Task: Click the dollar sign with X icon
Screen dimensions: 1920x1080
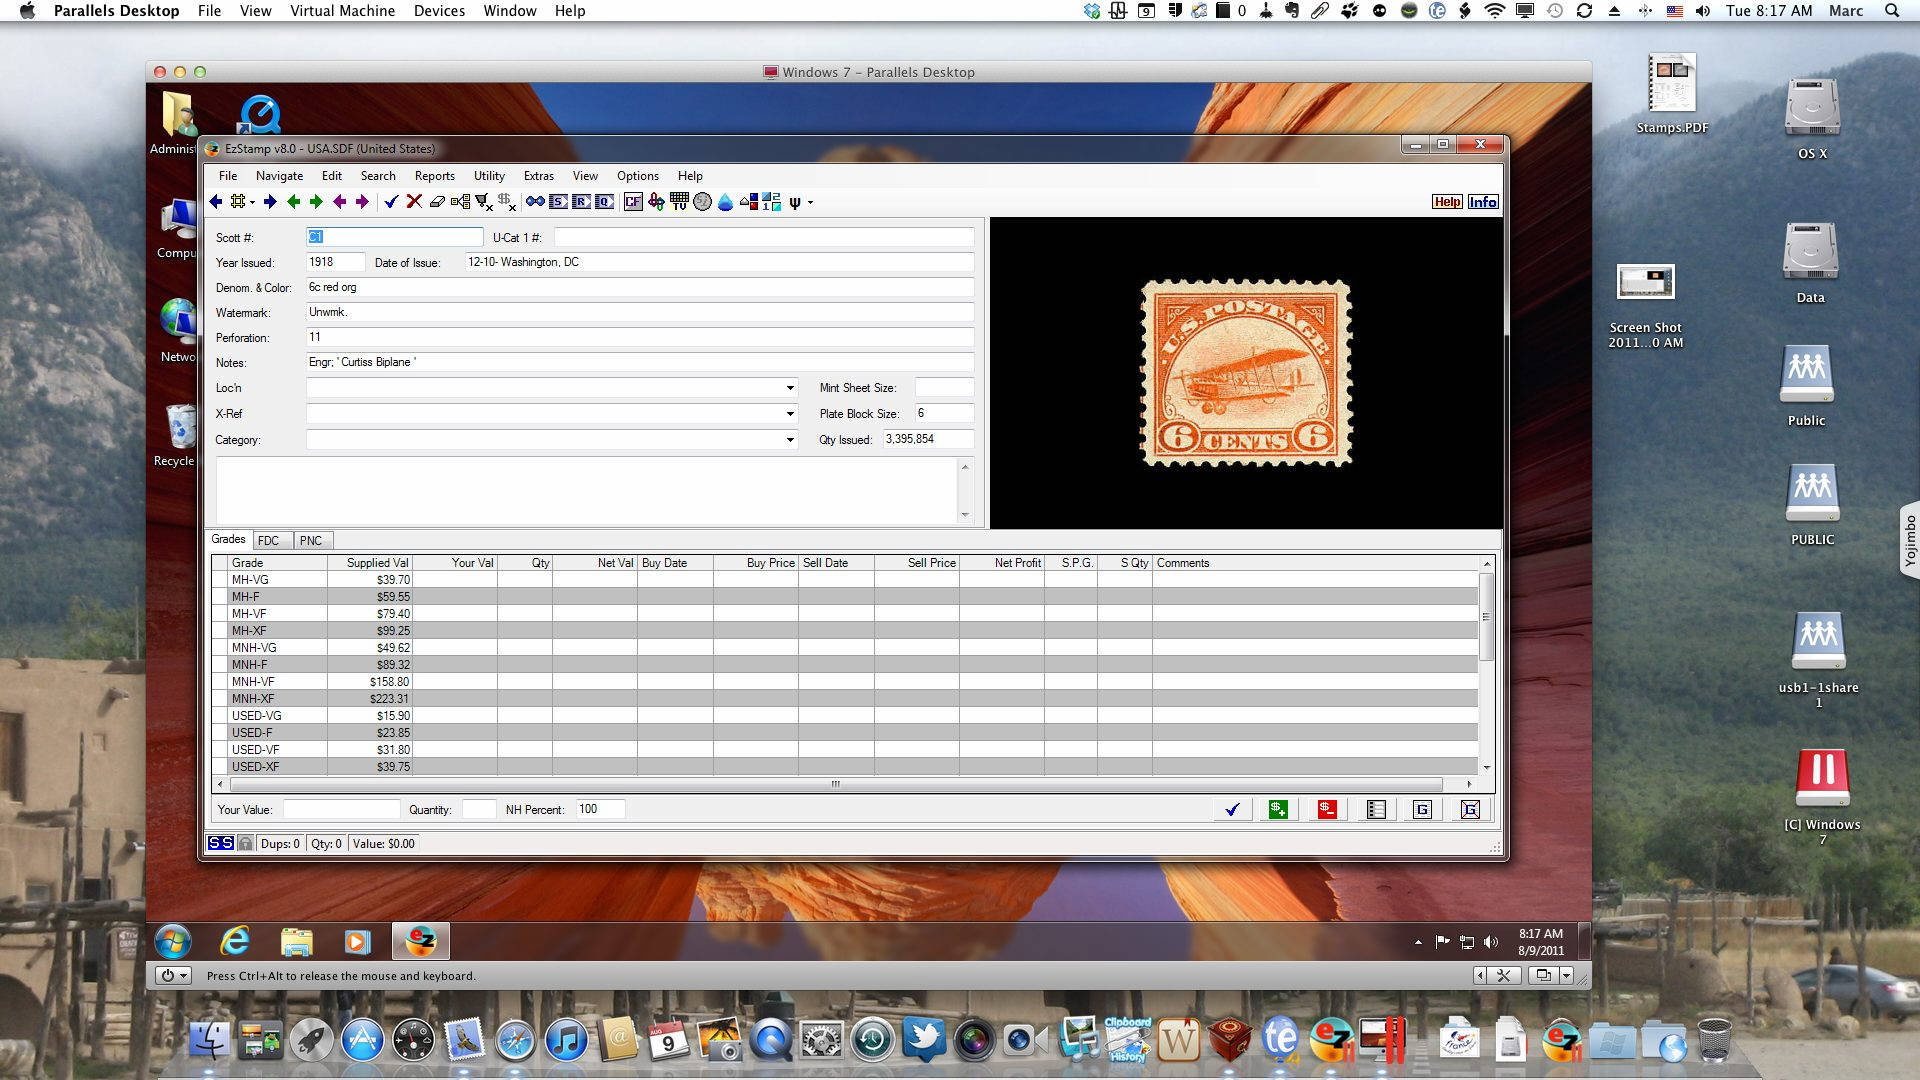Action: [x=507, y=202]
